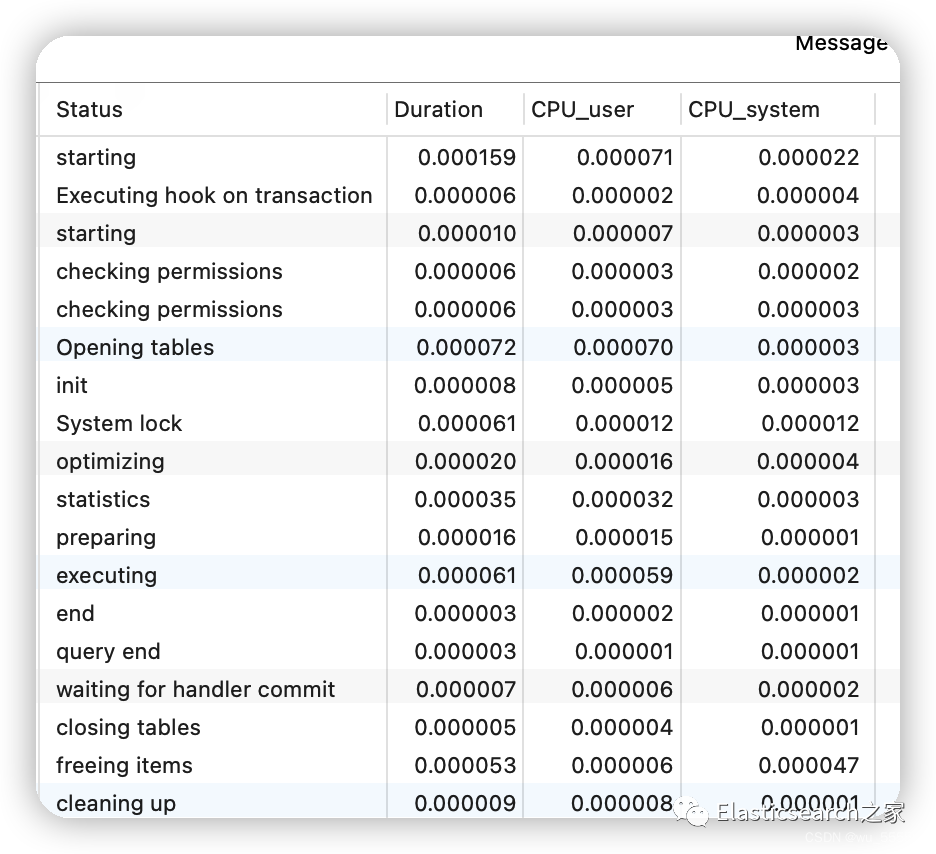Image resolution: width=936 pixels, height=854 pixels.
Task: Select the 'executing' row
Action: (x=470, y=575)
